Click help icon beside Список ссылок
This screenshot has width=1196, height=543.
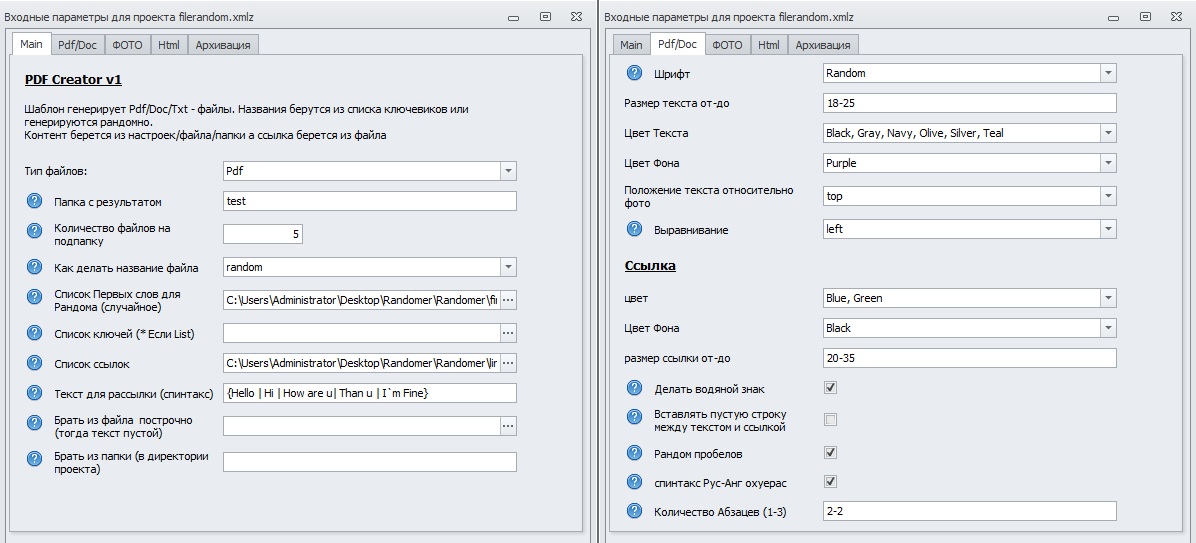pyautogui.click(x=34, y=364)
